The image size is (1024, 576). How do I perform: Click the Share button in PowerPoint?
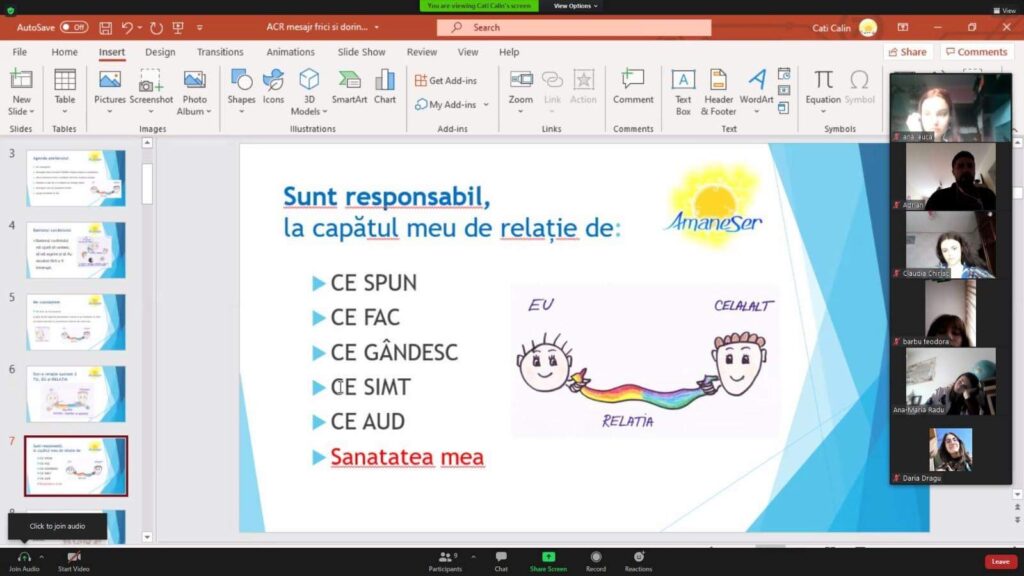908,52
